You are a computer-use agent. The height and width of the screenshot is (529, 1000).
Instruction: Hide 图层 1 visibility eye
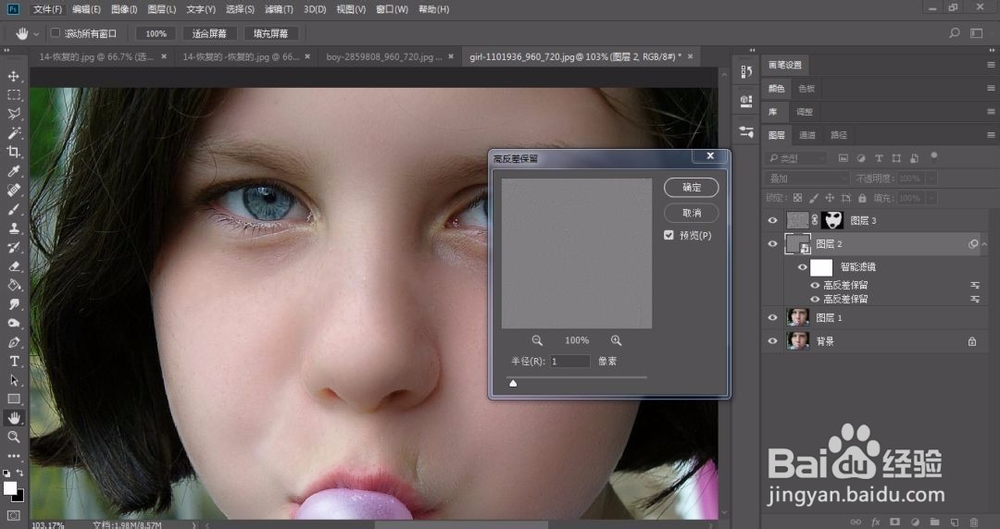pyautogui.click(x=772, y=317)
